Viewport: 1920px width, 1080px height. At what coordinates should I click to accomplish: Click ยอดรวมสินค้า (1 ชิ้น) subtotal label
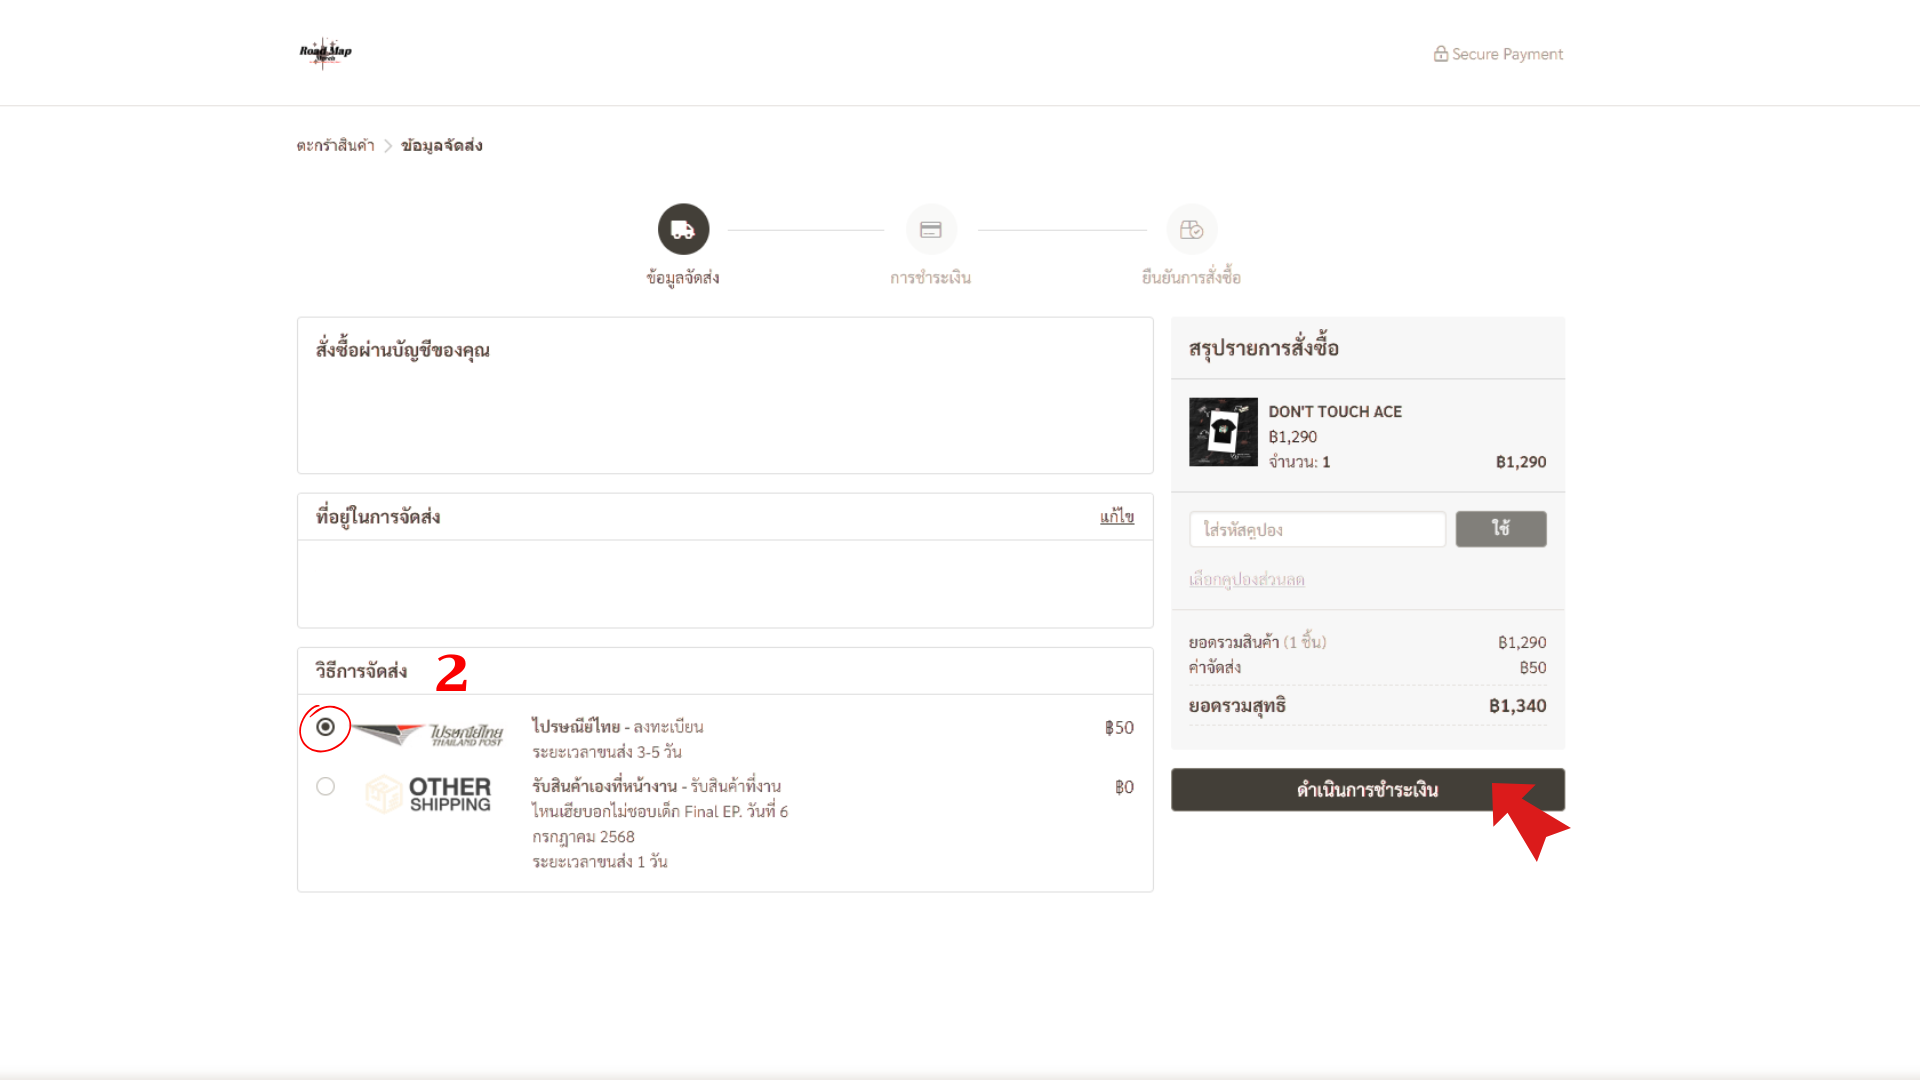(1258, 642)
